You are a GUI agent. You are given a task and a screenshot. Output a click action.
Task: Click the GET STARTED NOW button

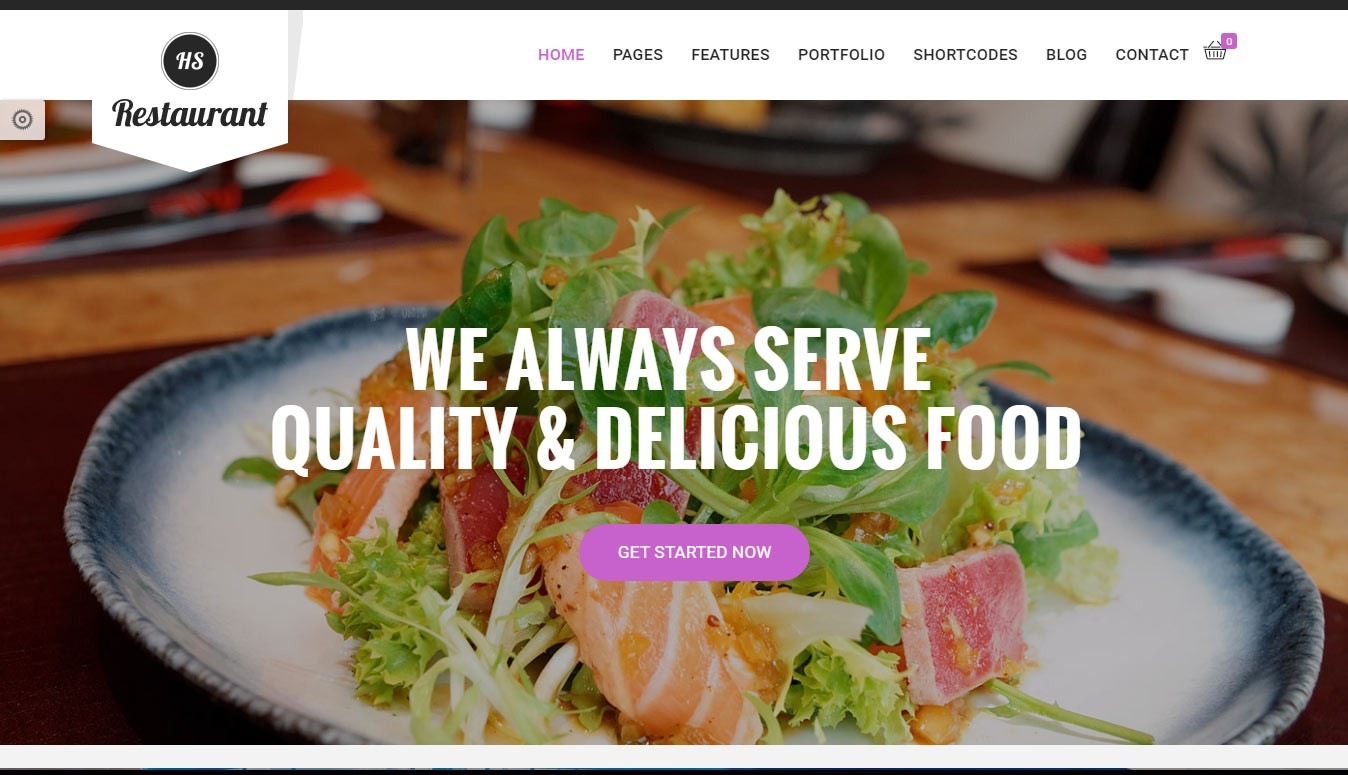click(x=694, y=552)
